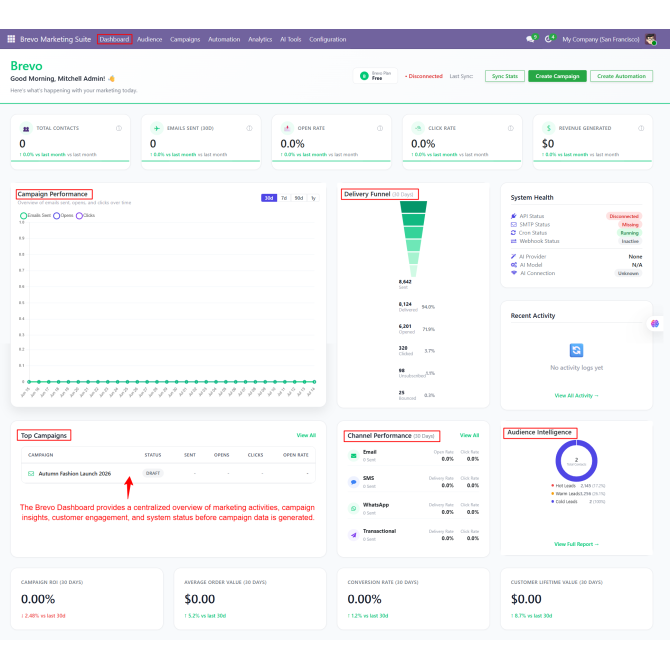670x670 pixels.
Task: Open the Campaigns menu
Action: [x=185, y=39]
